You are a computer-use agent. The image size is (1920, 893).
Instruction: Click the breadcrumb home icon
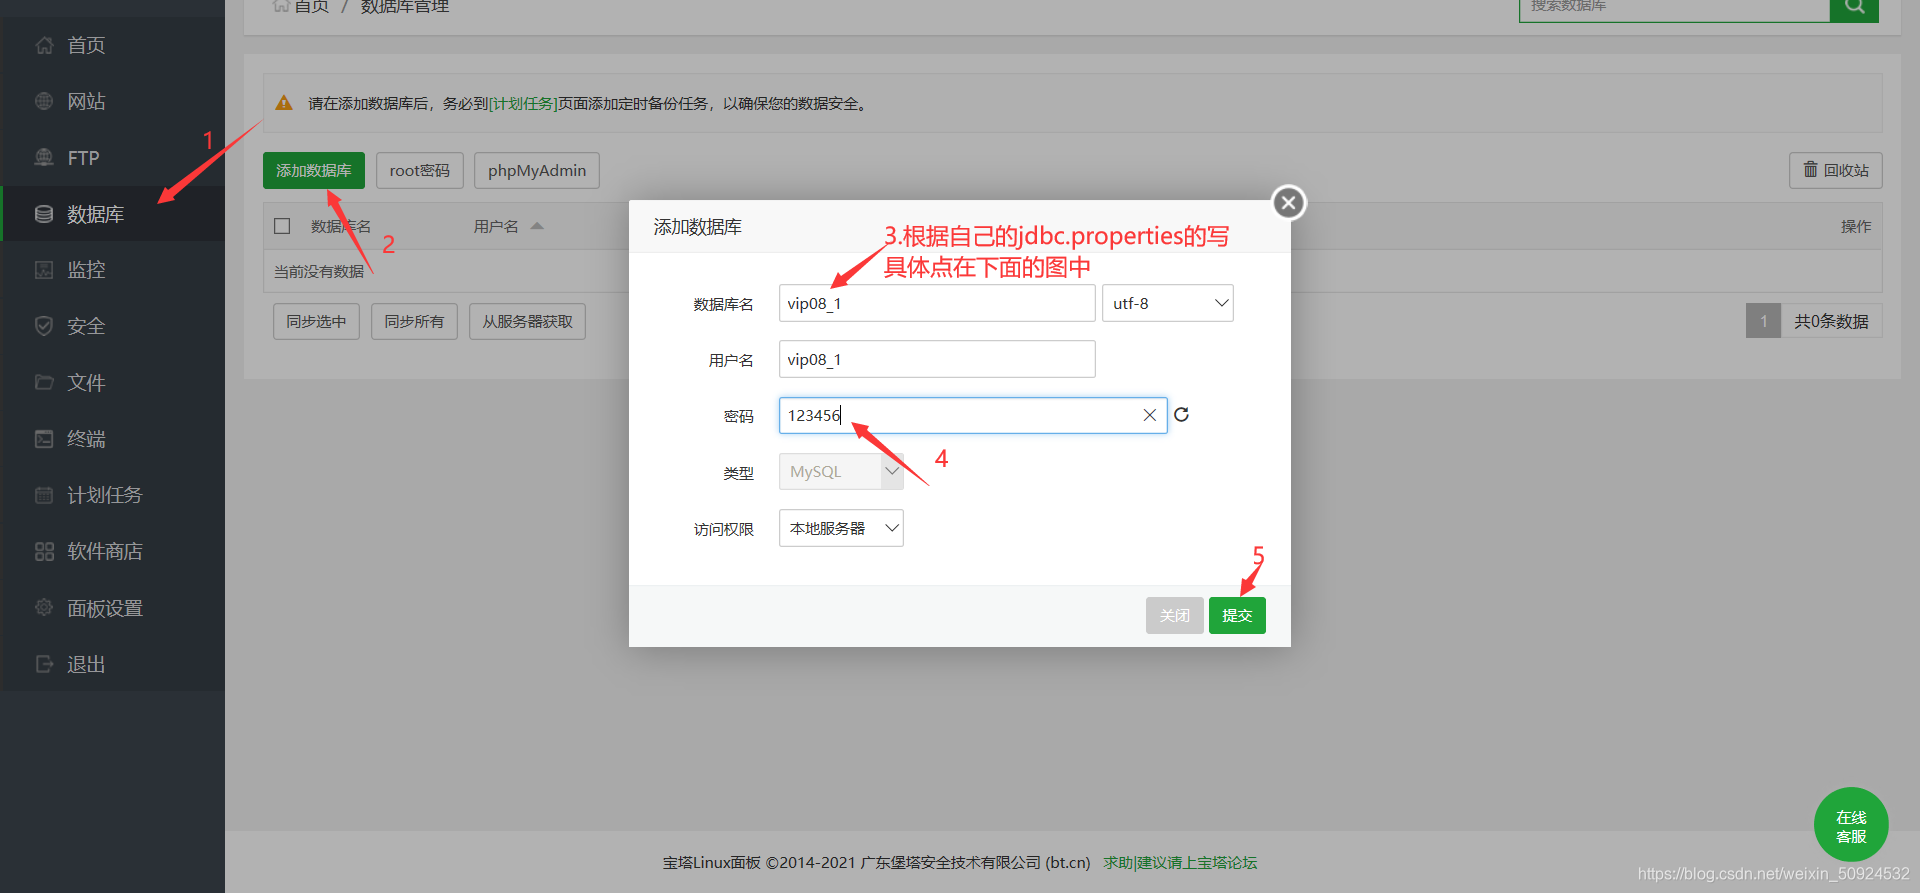[x=281, y=6]
